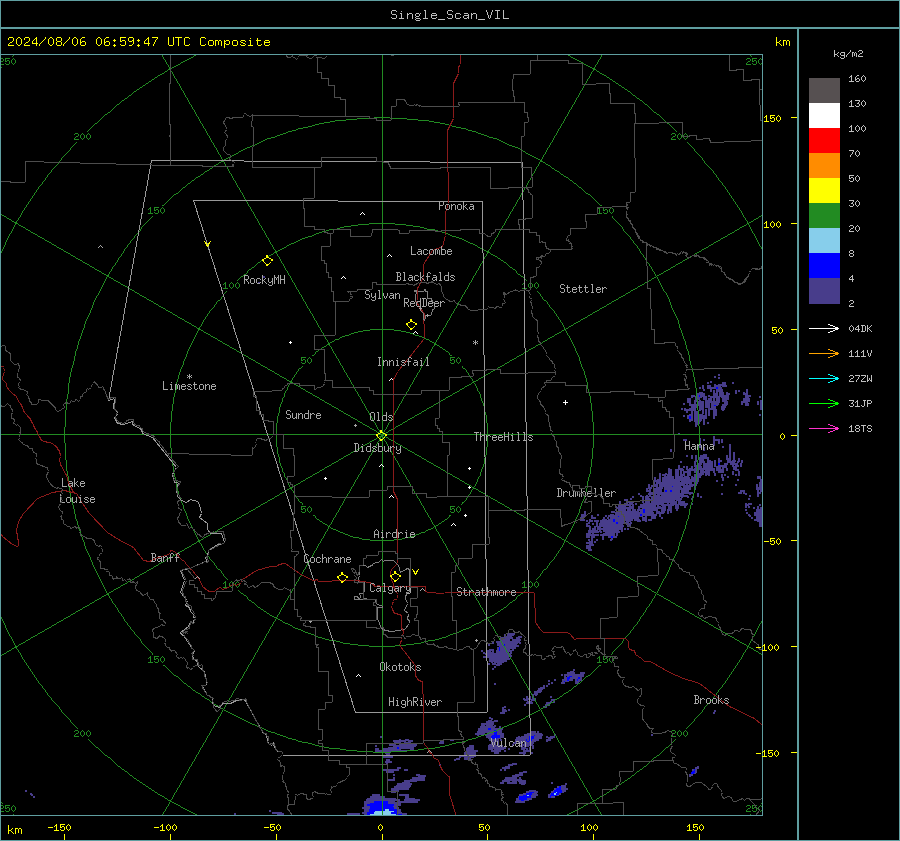
Task: Click the Cochrane town label
Action: [327, 559]
